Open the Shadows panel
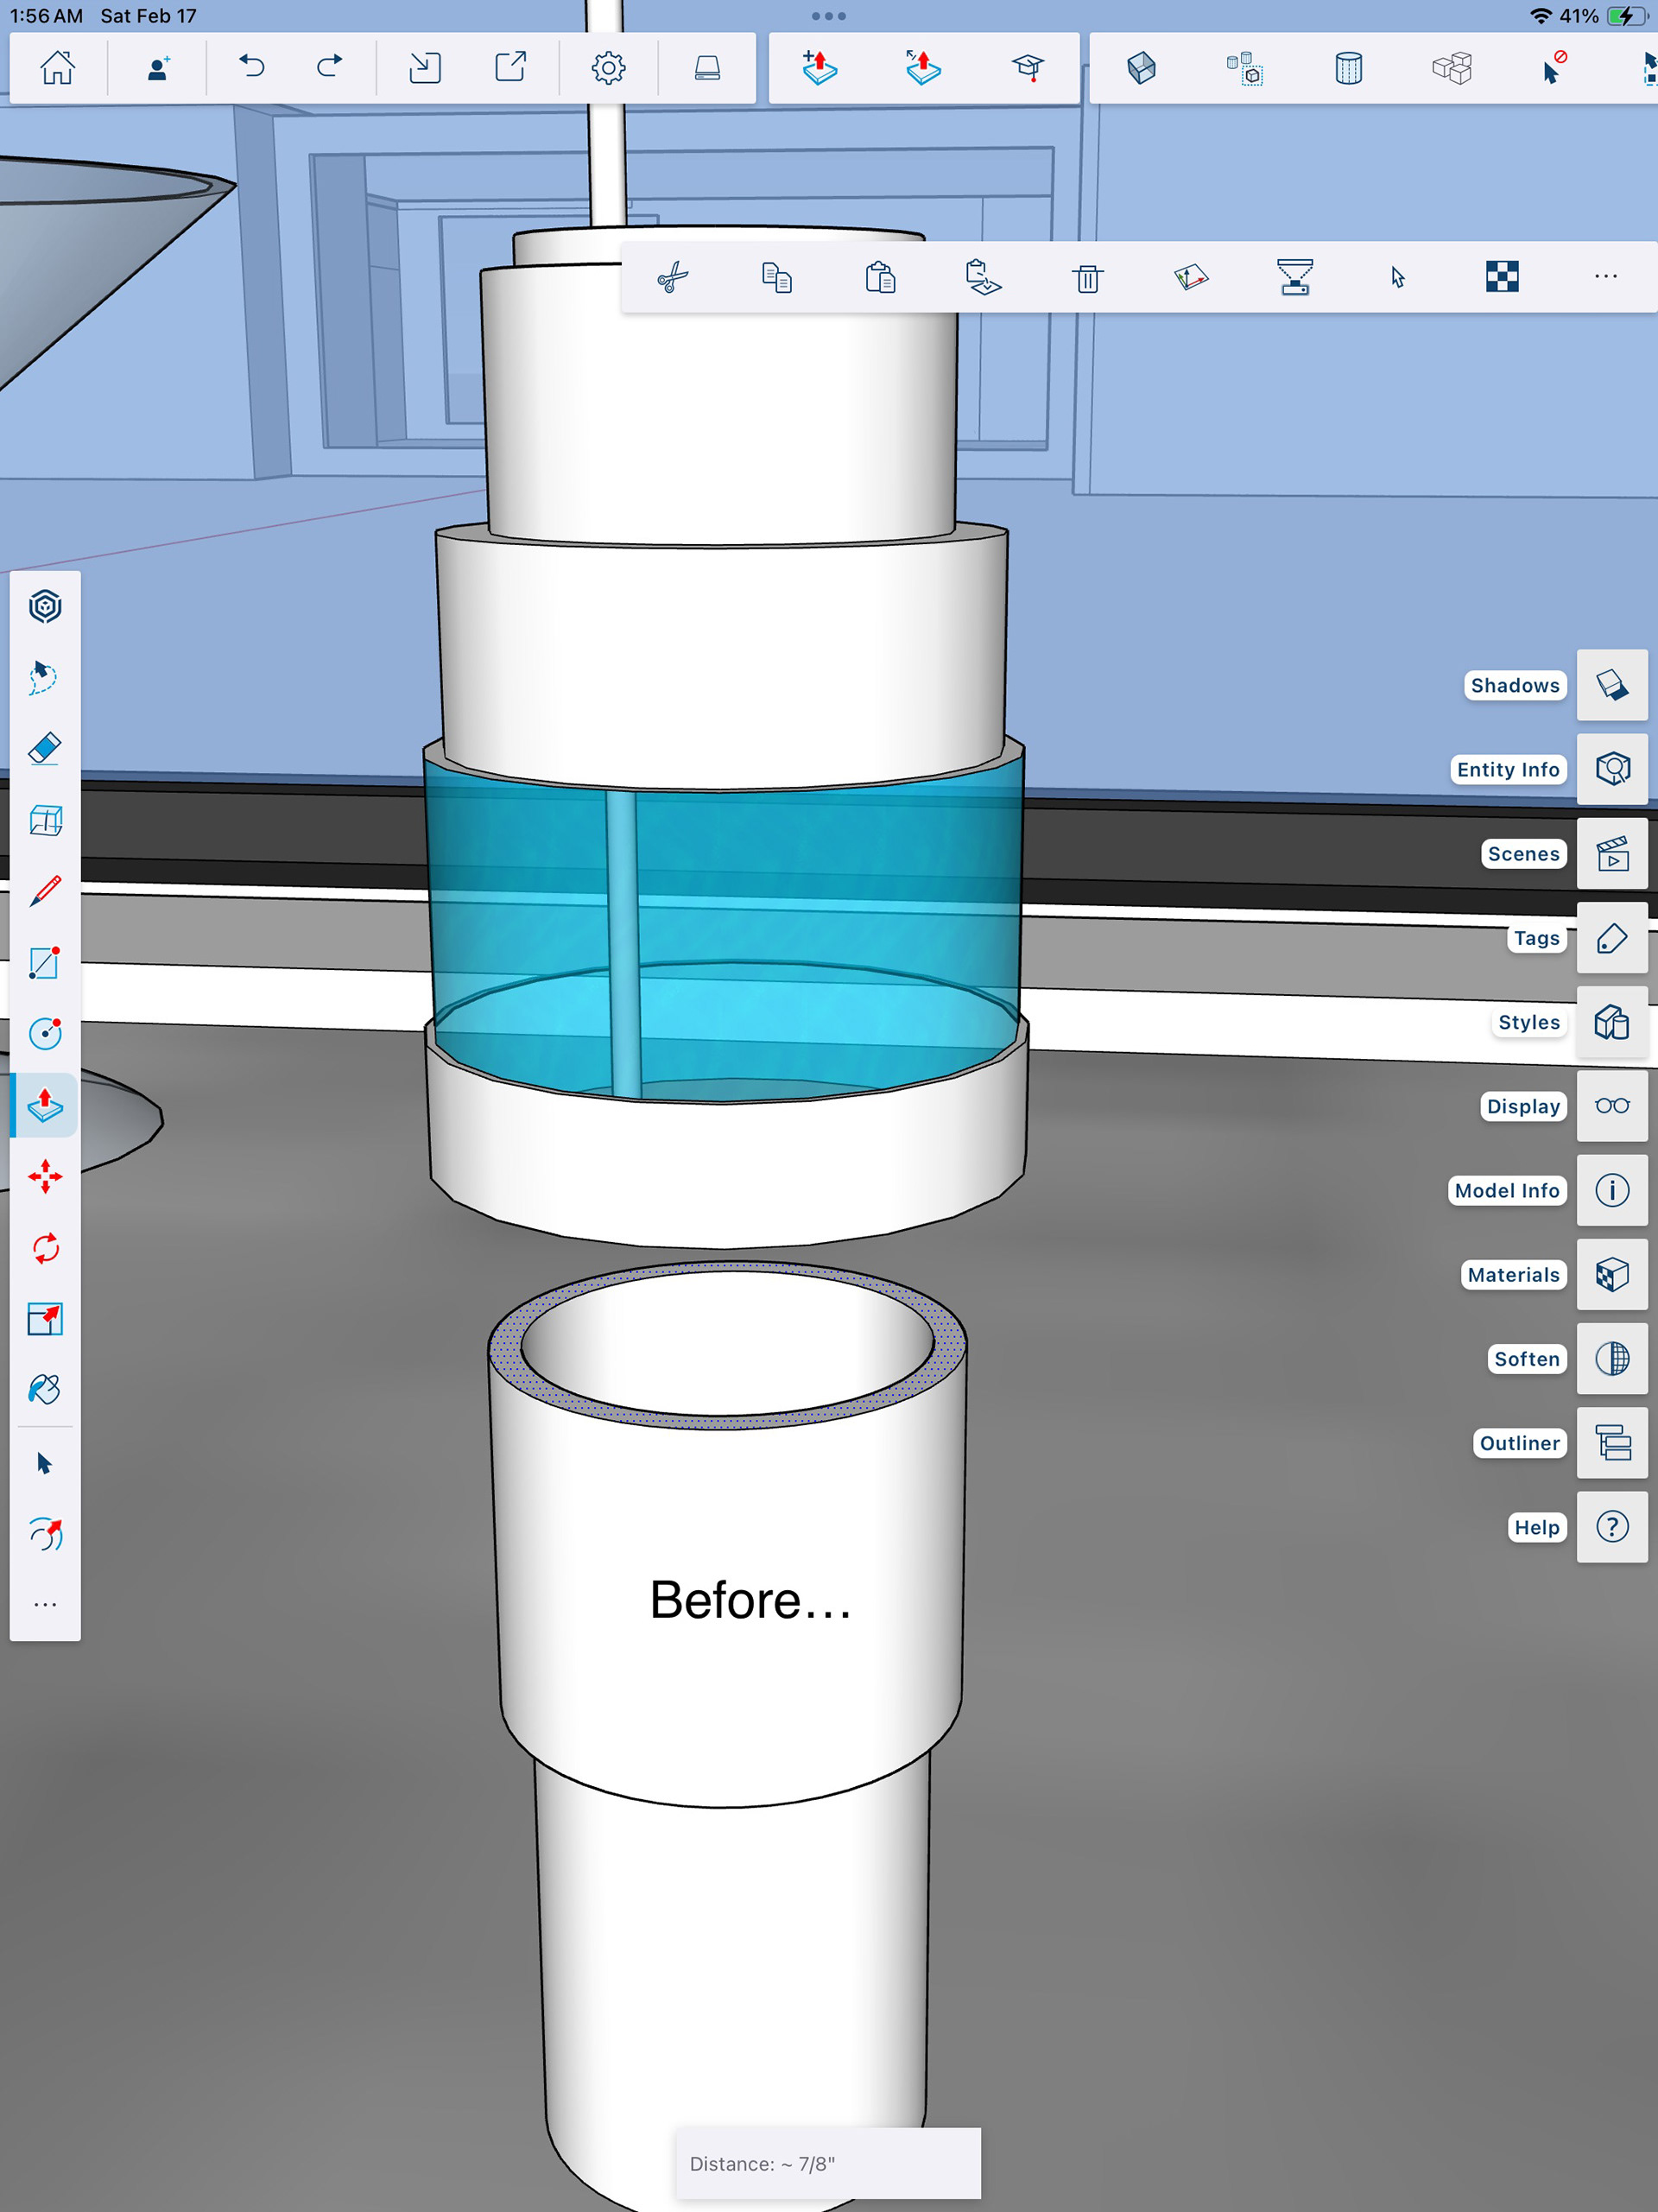Image resolution: width=1658 pixels, height=2212 pixels. [1612, 685]
